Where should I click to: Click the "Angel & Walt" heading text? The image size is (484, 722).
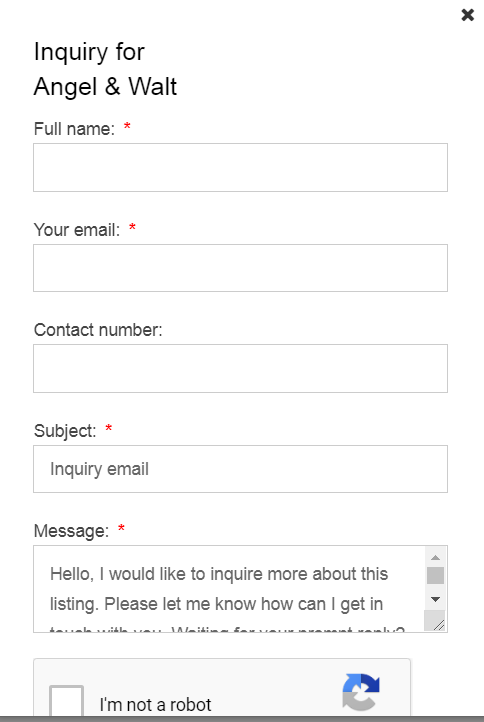(x=105, y=87)
